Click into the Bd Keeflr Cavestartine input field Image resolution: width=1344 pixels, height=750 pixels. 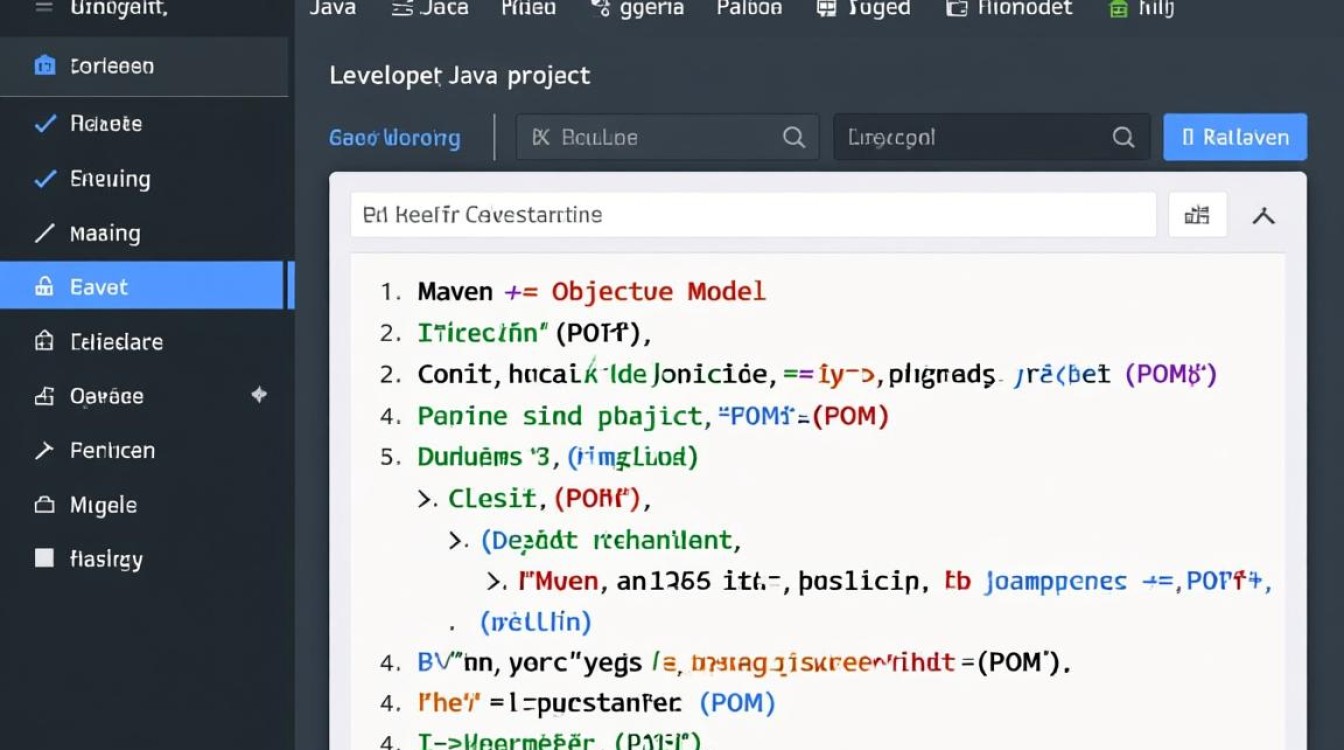click(x=752, y=215)
